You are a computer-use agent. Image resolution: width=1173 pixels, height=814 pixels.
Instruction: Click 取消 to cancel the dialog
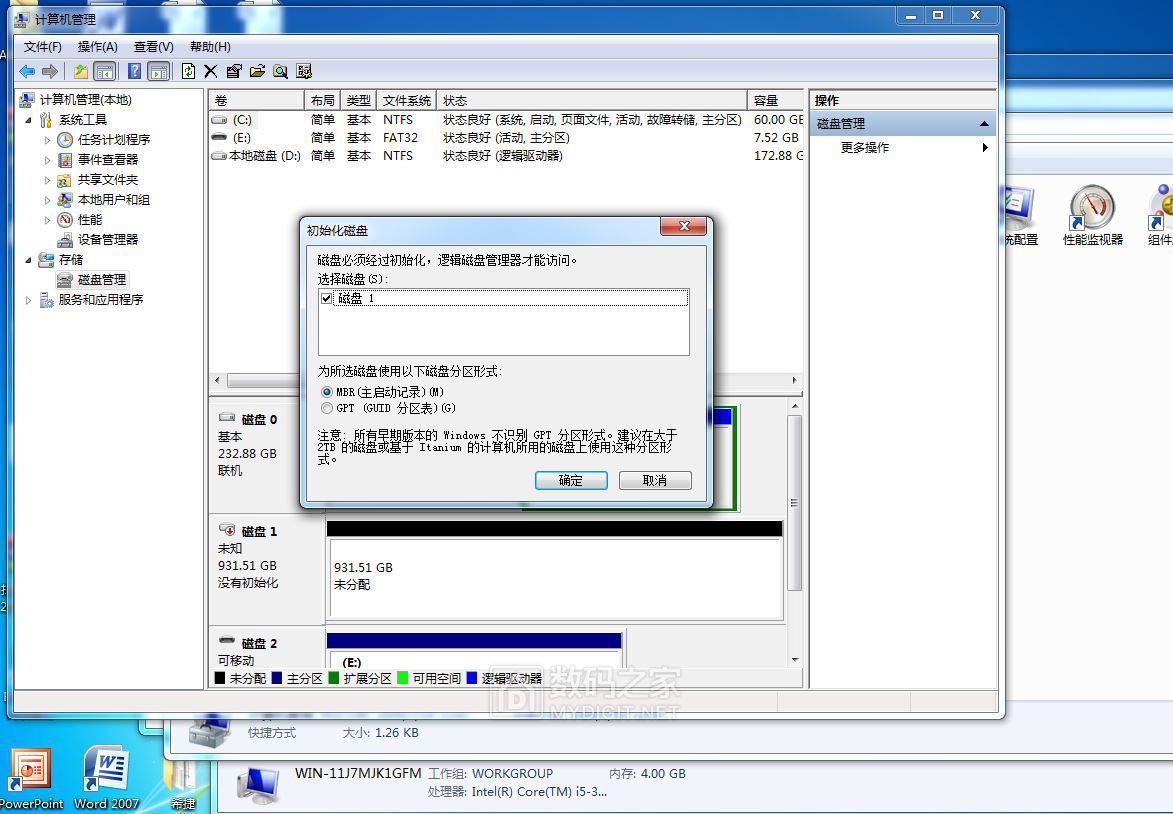(x=655, y=480)
